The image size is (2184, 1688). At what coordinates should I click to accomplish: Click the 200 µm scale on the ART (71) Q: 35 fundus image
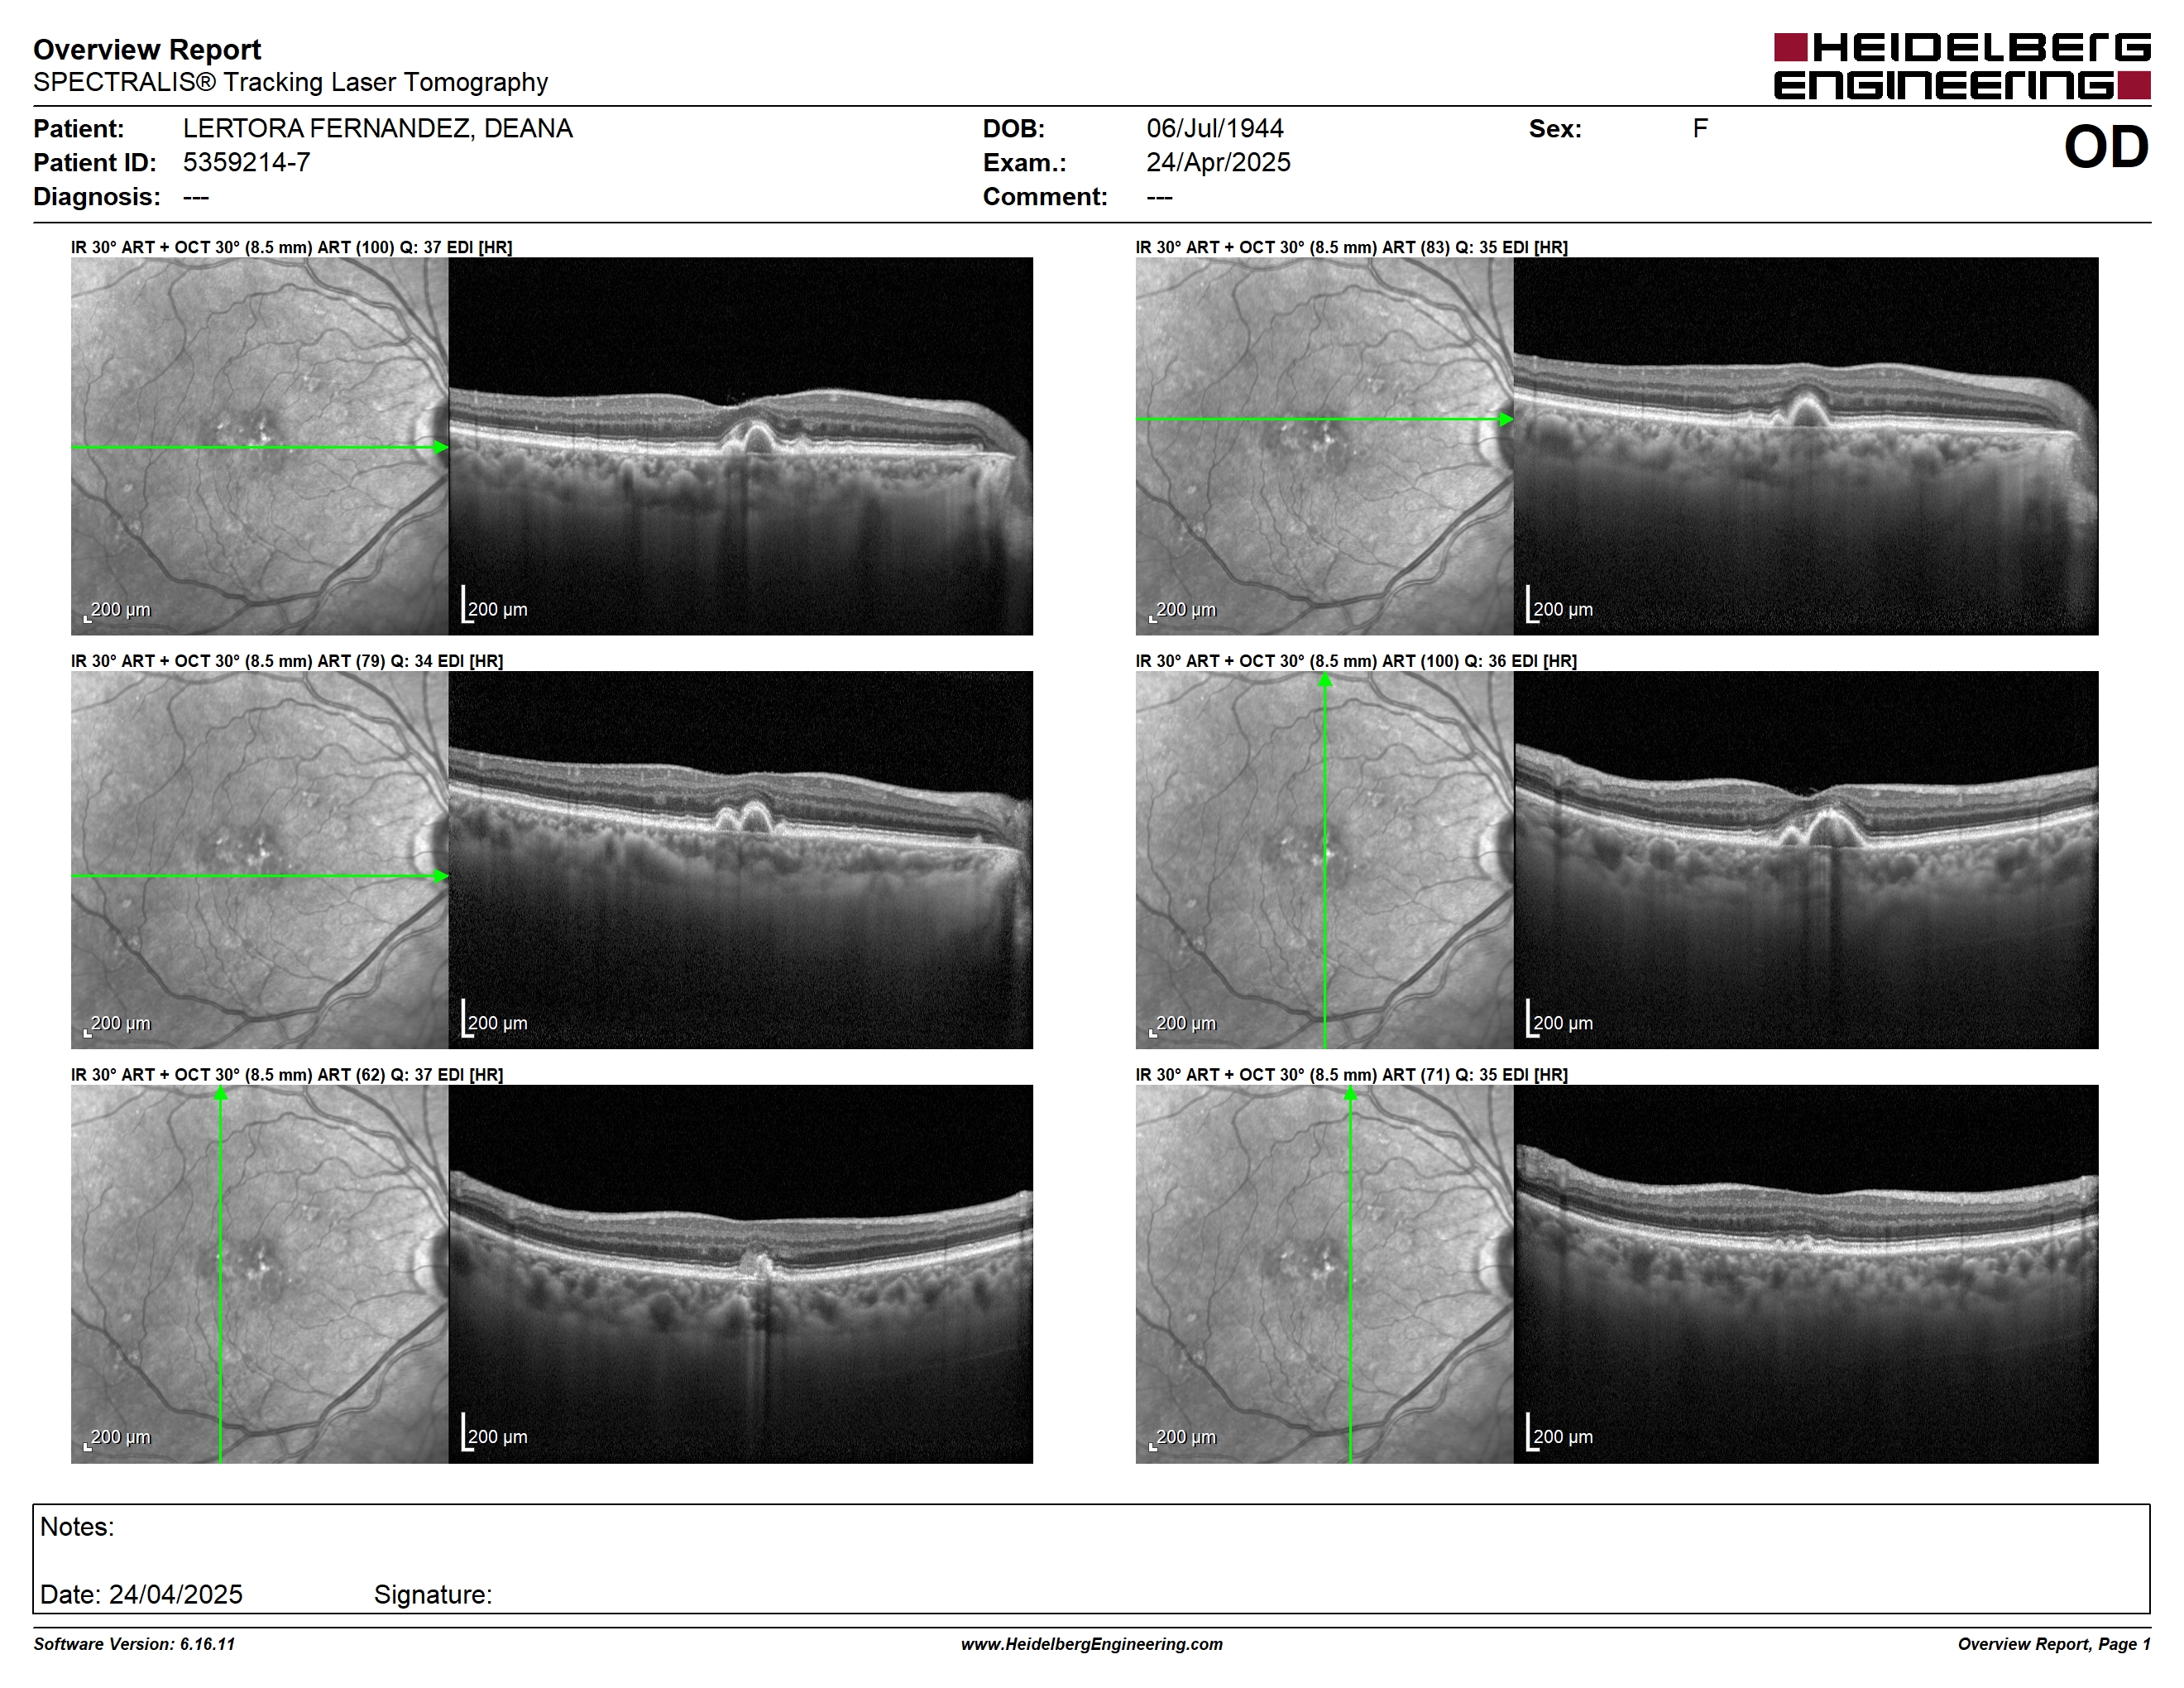[x=1183, y=1437]
